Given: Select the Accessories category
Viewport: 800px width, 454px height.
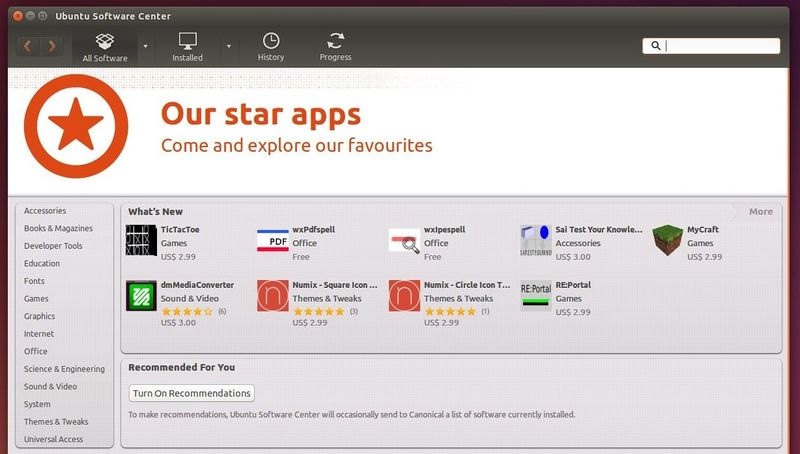Looking at the screenshot, I should click(x=45, y=211).
